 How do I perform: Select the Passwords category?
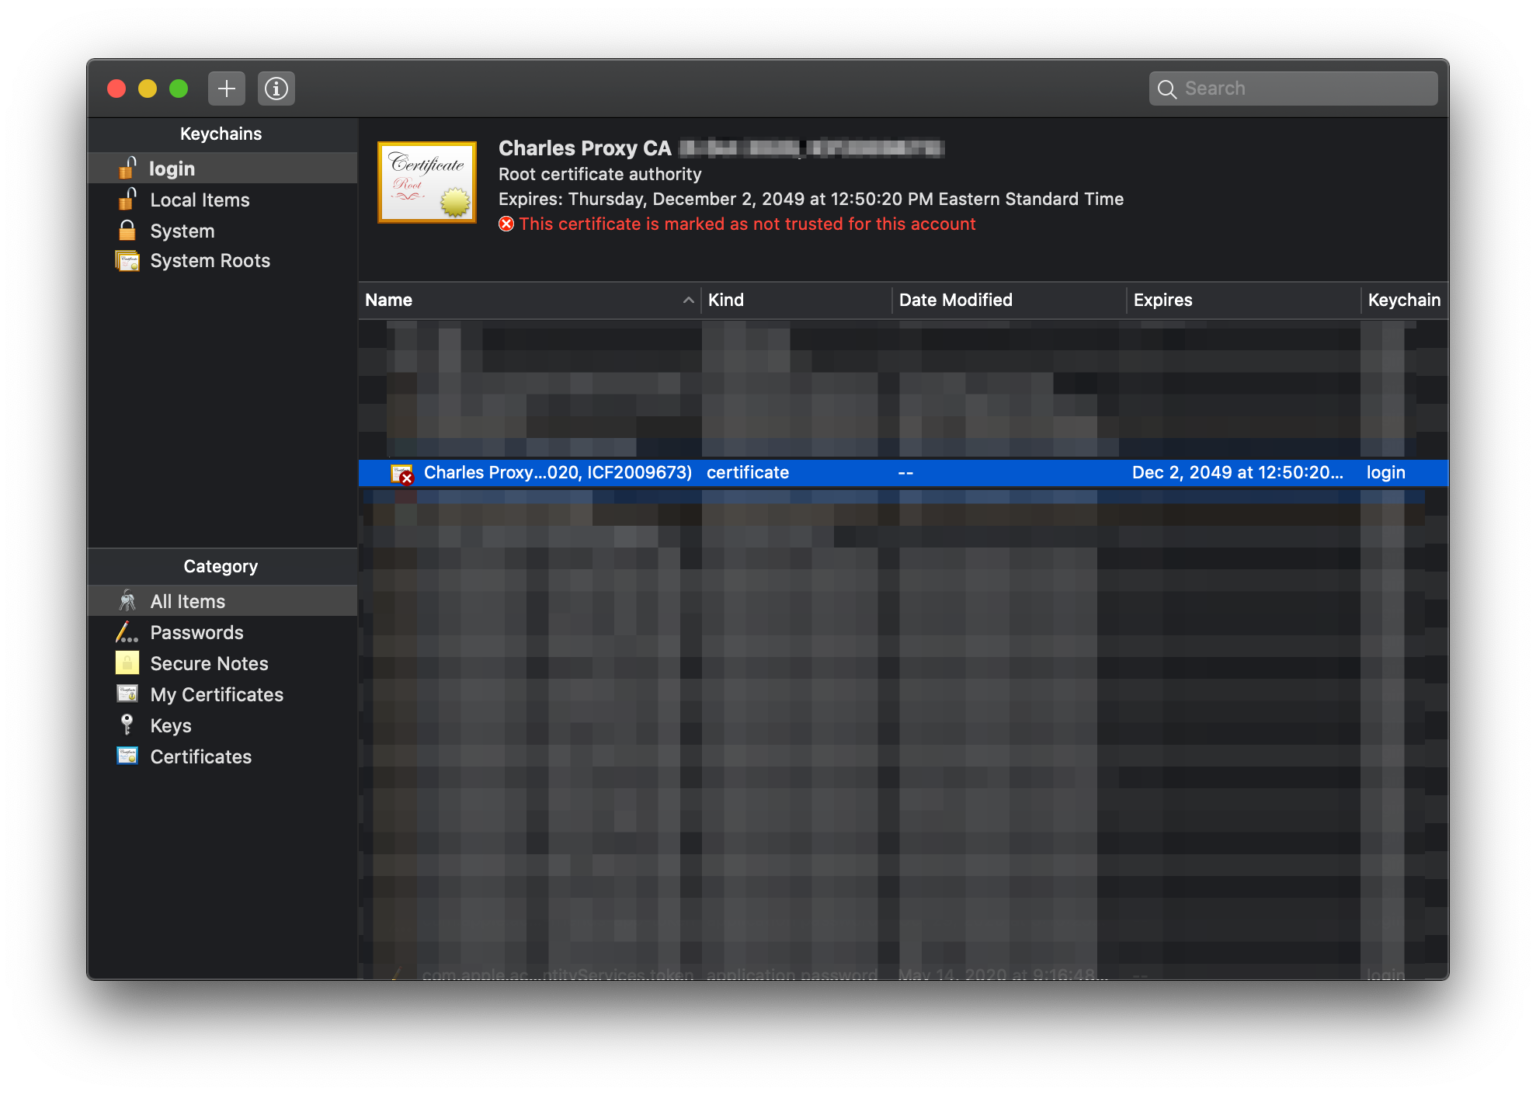coord(222,632)
